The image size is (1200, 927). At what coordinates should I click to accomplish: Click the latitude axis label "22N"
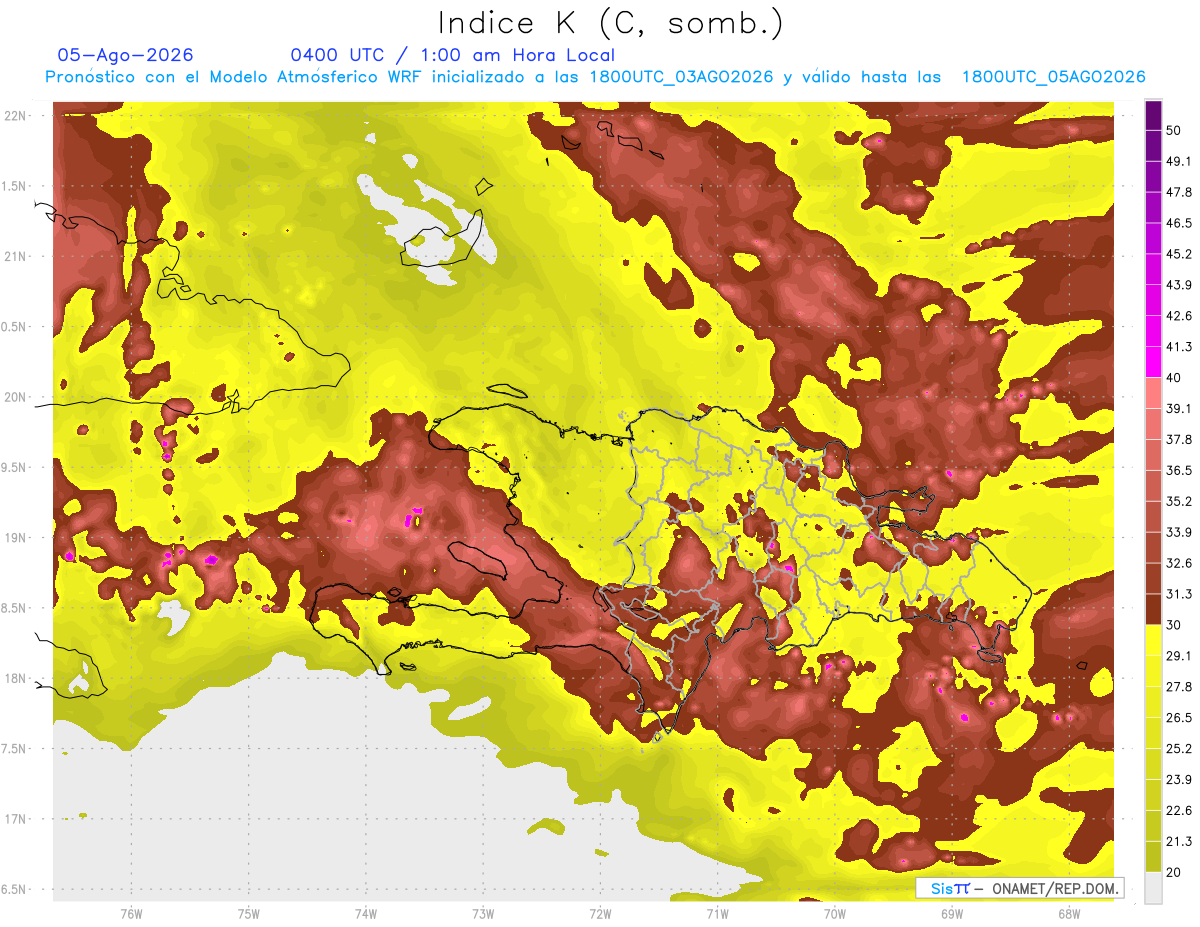[16, 115]
